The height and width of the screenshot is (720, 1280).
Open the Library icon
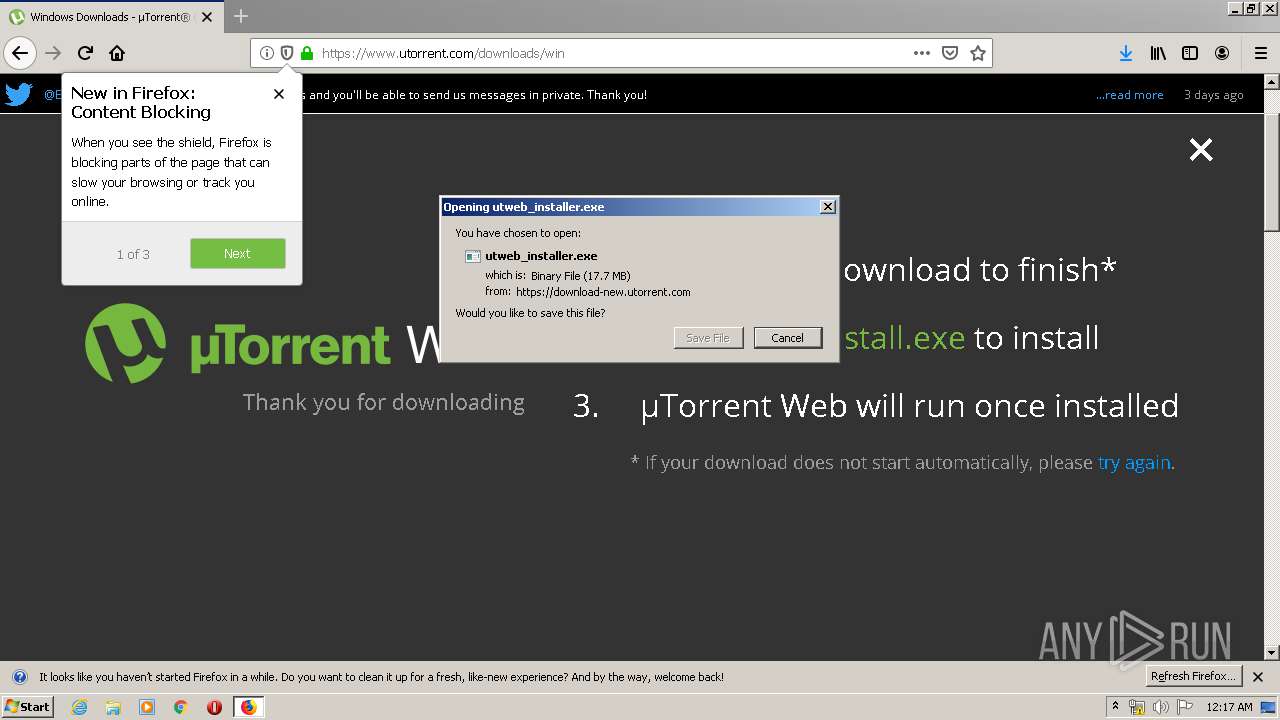click(1158, 53)
